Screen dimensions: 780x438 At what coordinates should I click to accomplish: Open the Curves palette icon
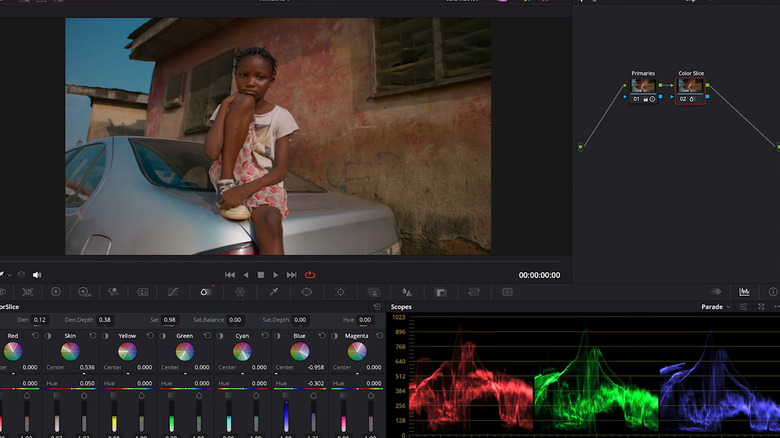coord(172,292)
